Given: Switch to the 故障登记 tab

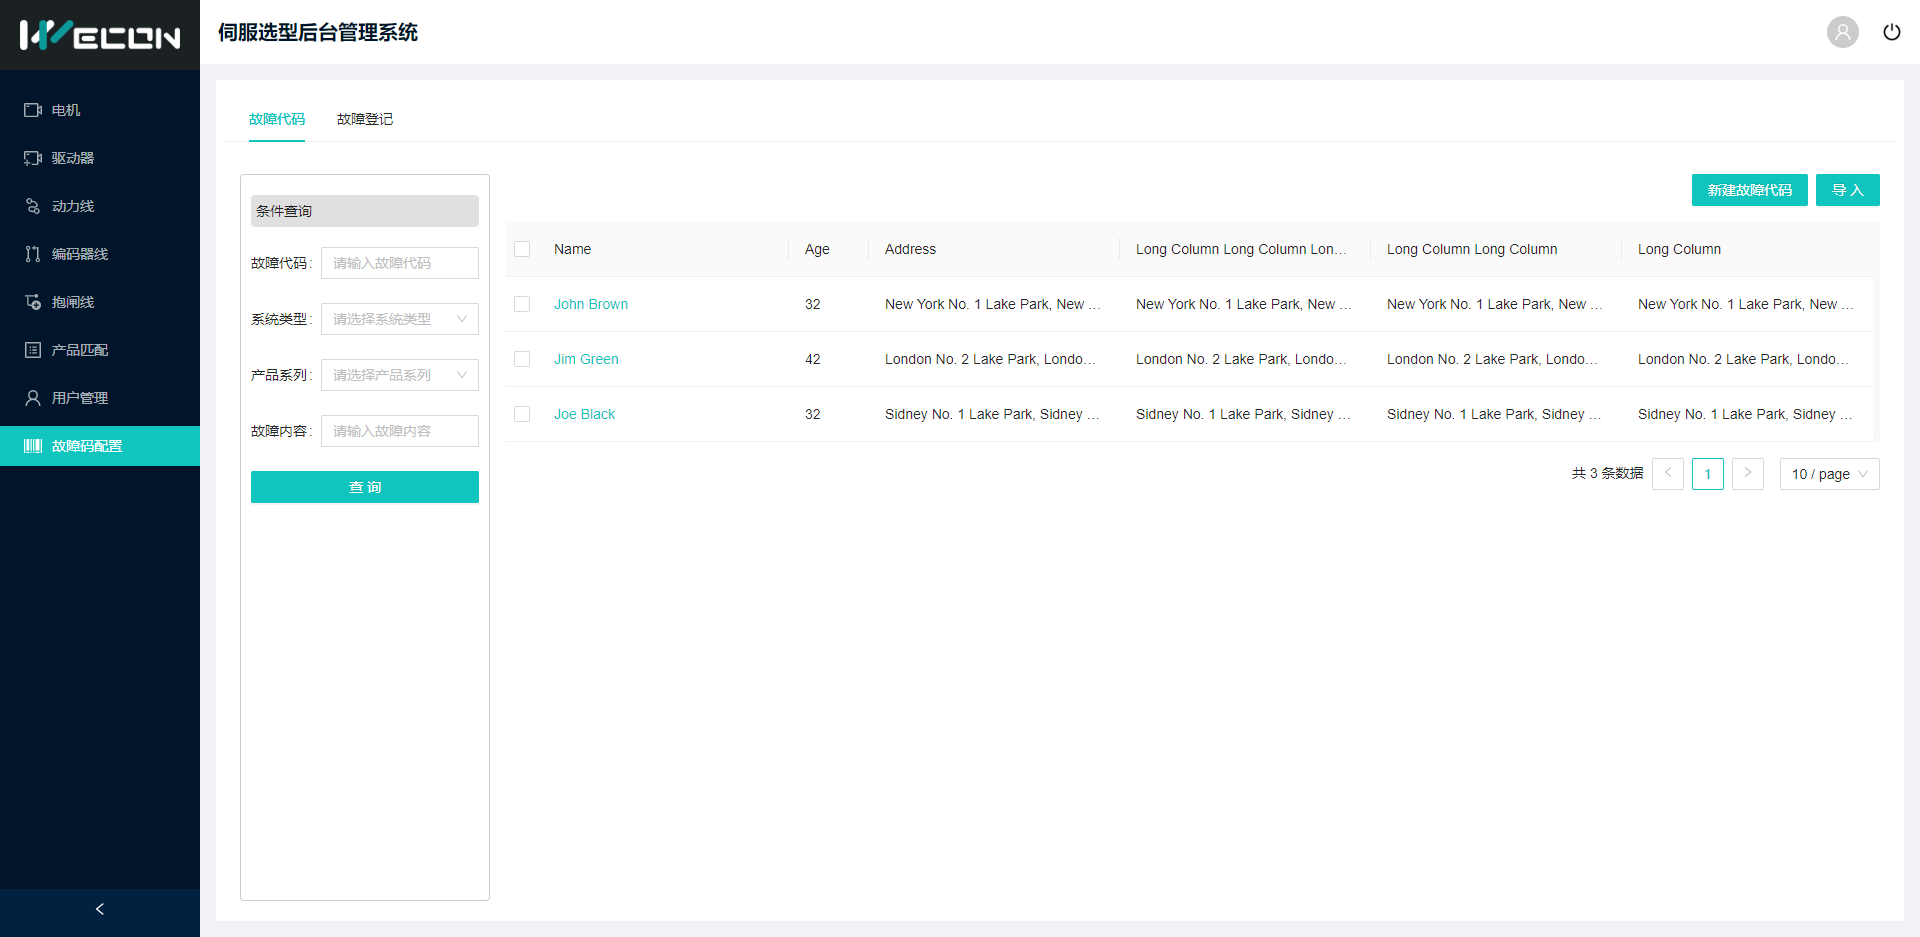Looking at the screenshot, I should point(365,119).
